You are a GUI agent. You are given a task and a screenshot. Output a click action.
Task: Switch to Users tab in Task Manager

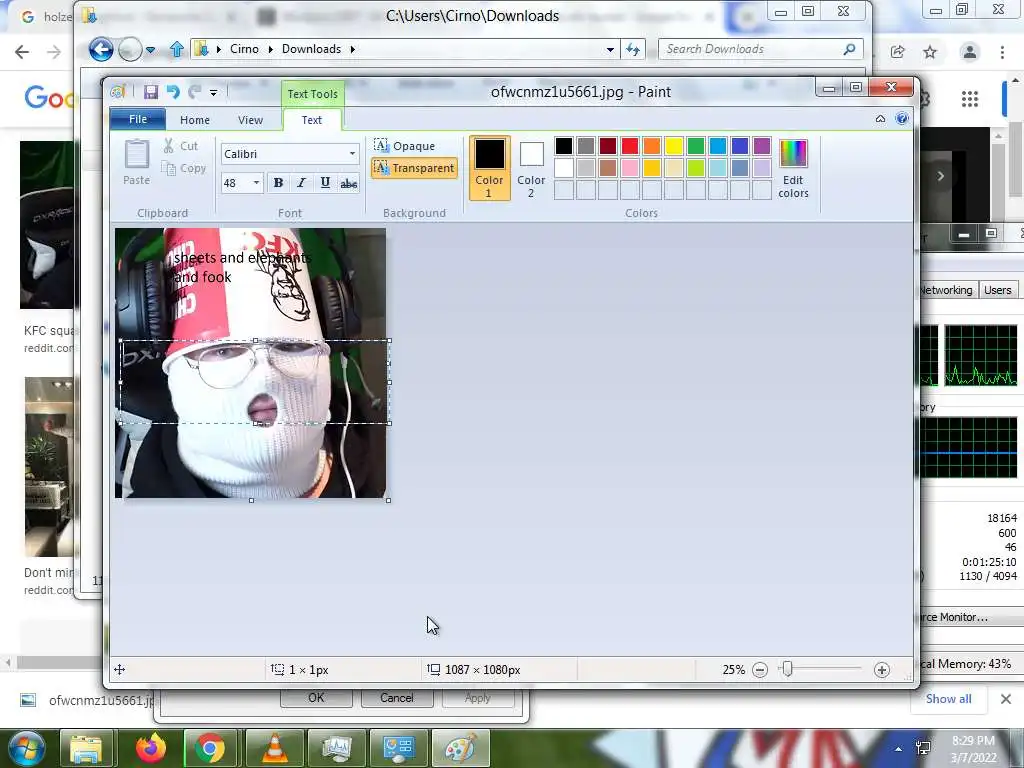pyautogui.click(x=997, y=290)
